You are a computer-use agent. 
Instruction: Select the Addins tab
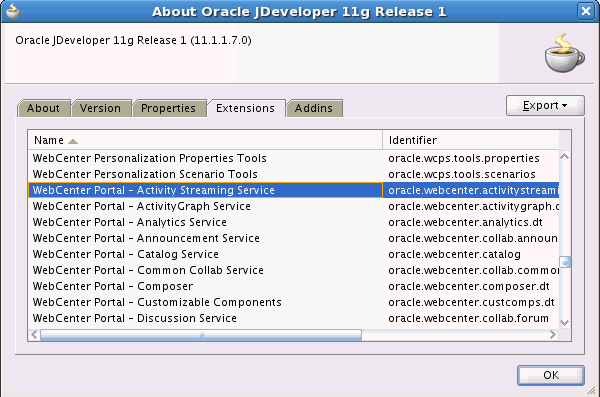point(314,108)
